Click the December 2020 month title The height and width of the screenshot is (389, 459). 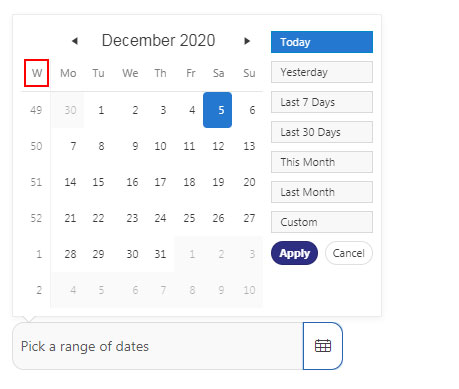click(159, 40)
